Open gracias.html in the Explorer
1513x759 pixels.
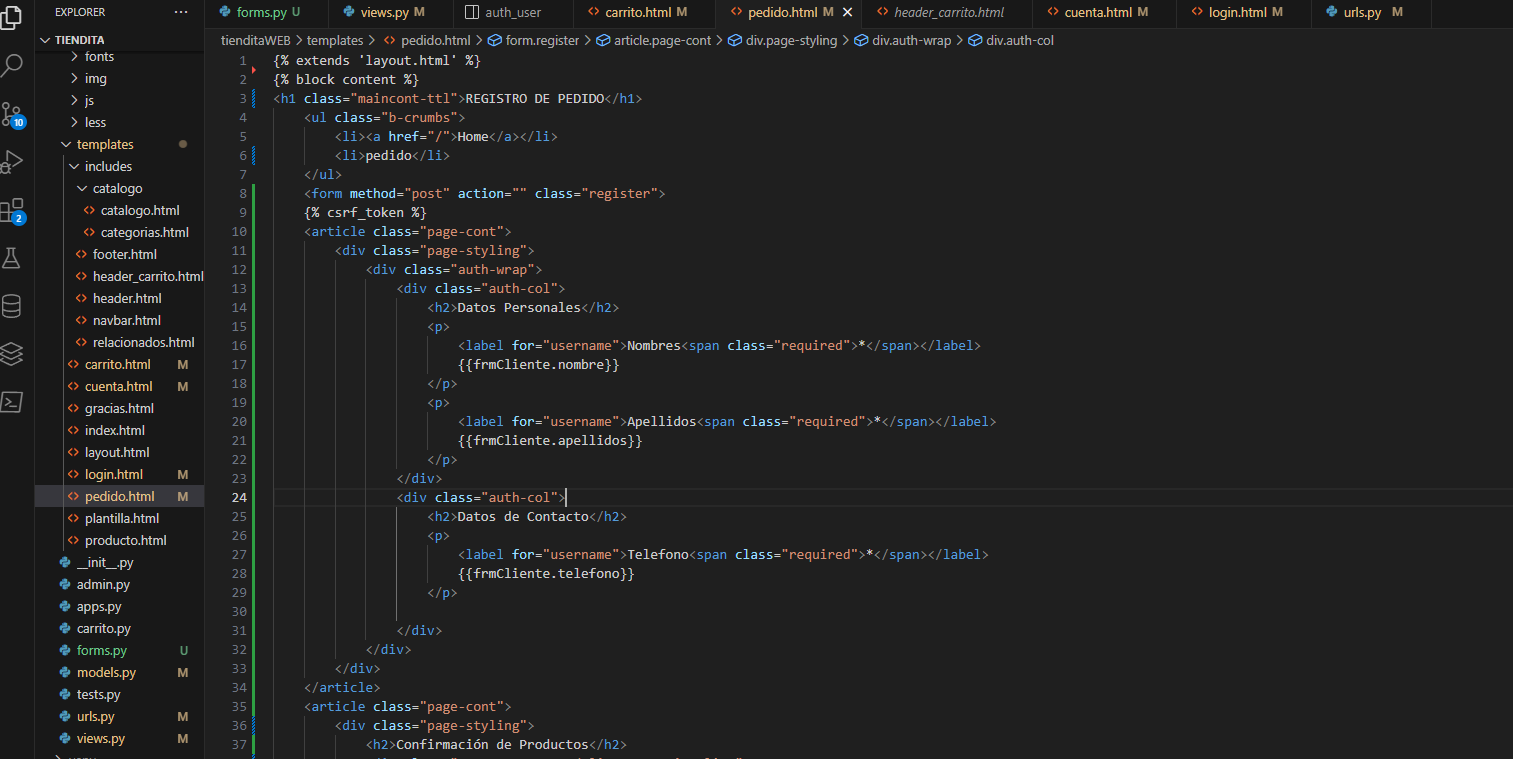click(x=119, y=408)
